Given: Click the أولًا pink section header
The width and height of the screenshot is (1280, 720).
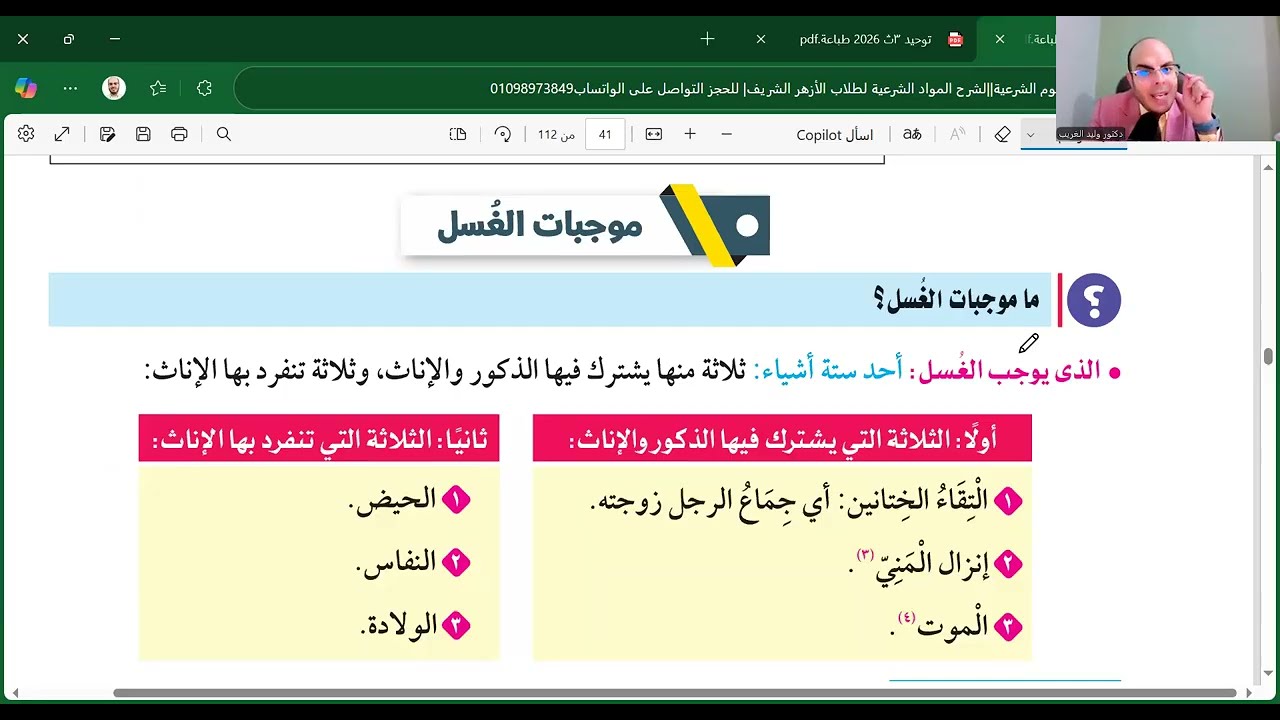Looking at the screenshot, I should click(x=782, y=438).
